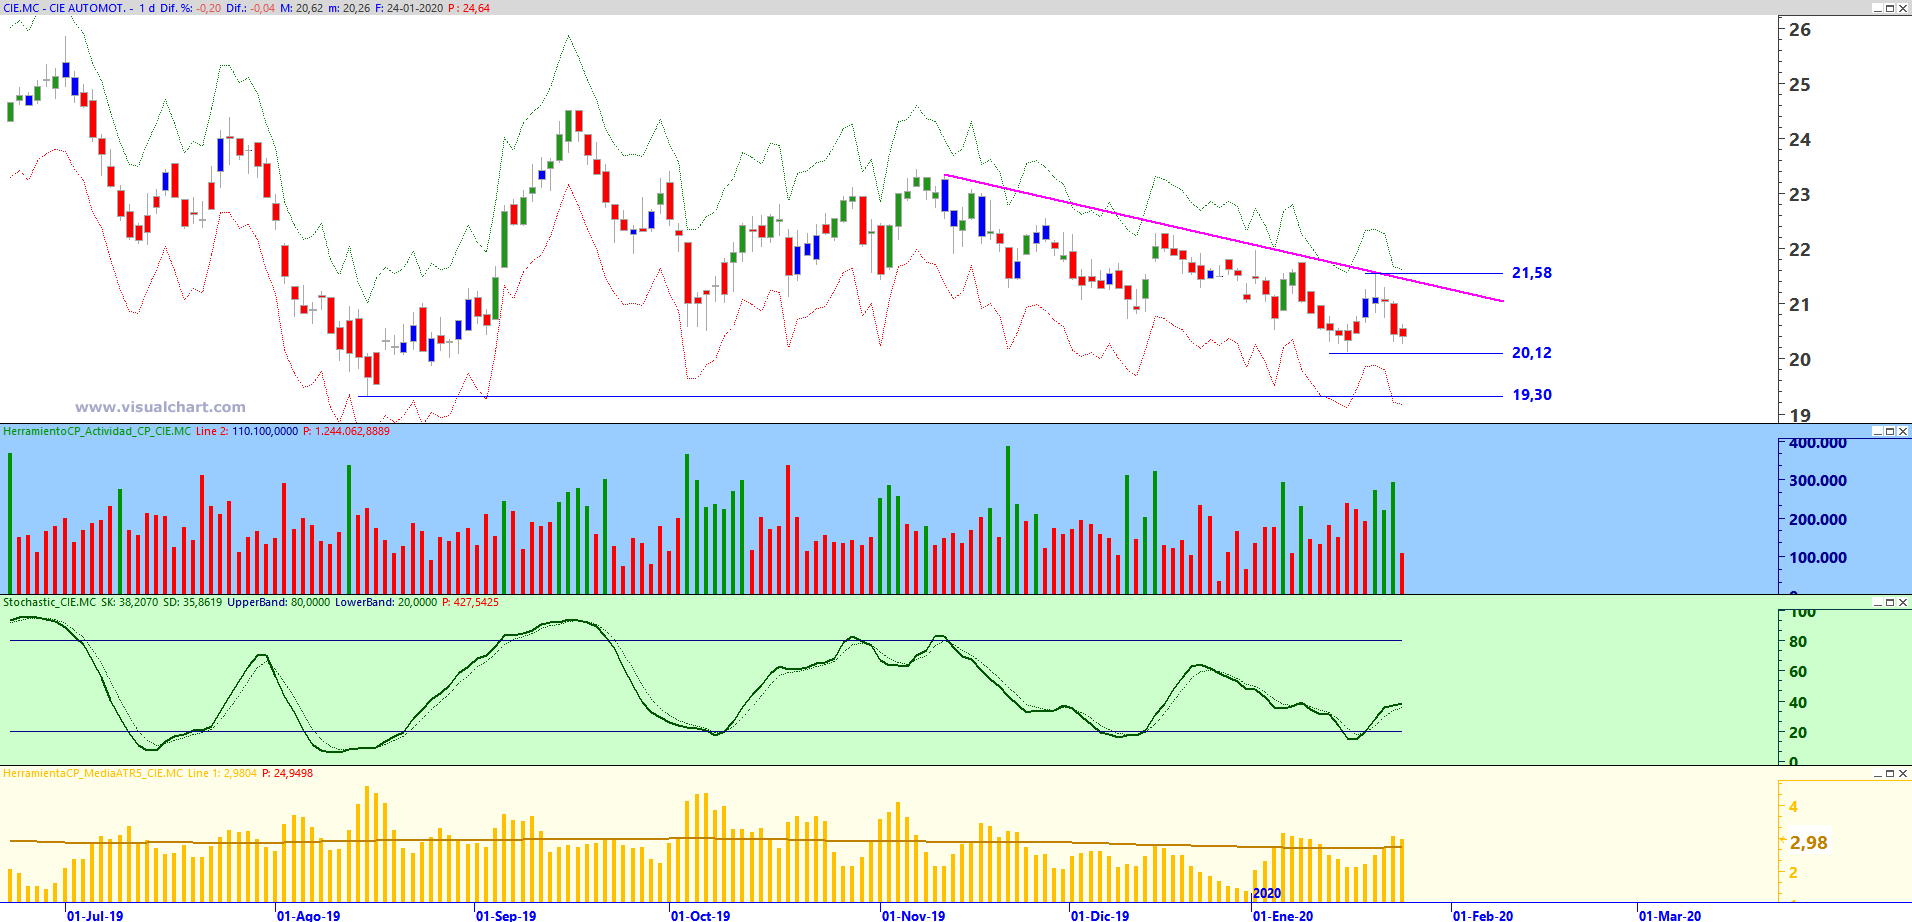Click the 01-Sep-19 date label
Viewport: 1912px width, 922px height.
point(506,915)
